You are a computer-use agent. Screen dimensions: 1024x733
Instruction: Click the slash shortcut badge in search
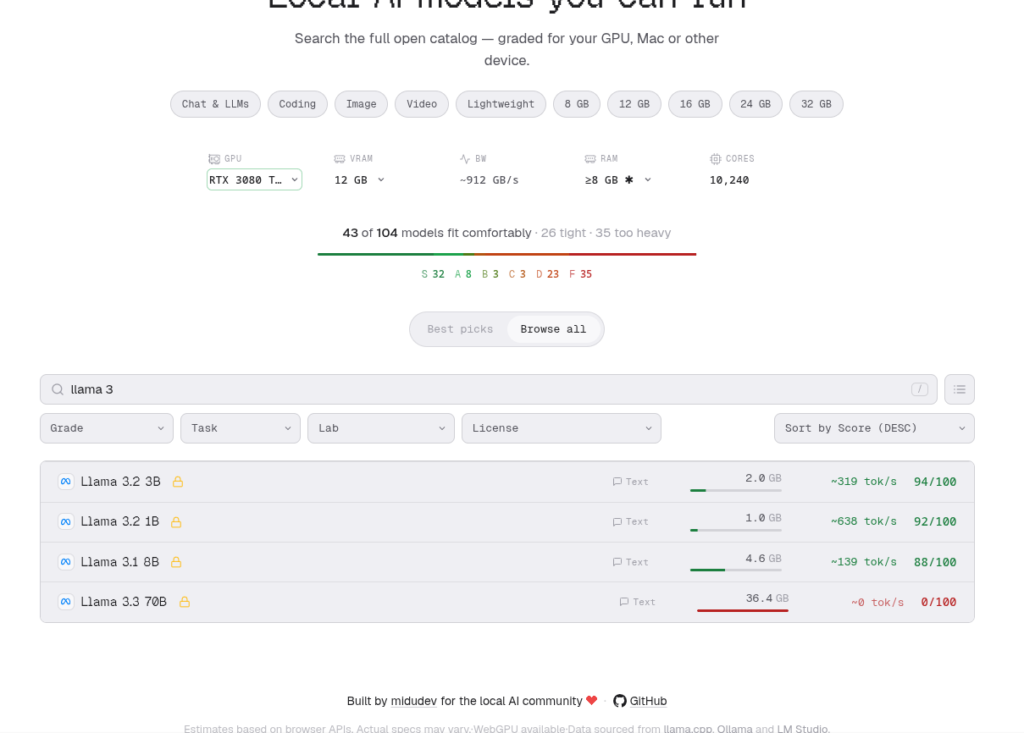coord(920,389)
